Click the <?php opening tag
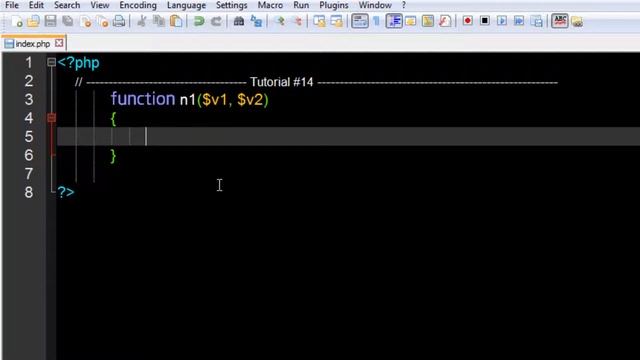 (x=78, y=62)
